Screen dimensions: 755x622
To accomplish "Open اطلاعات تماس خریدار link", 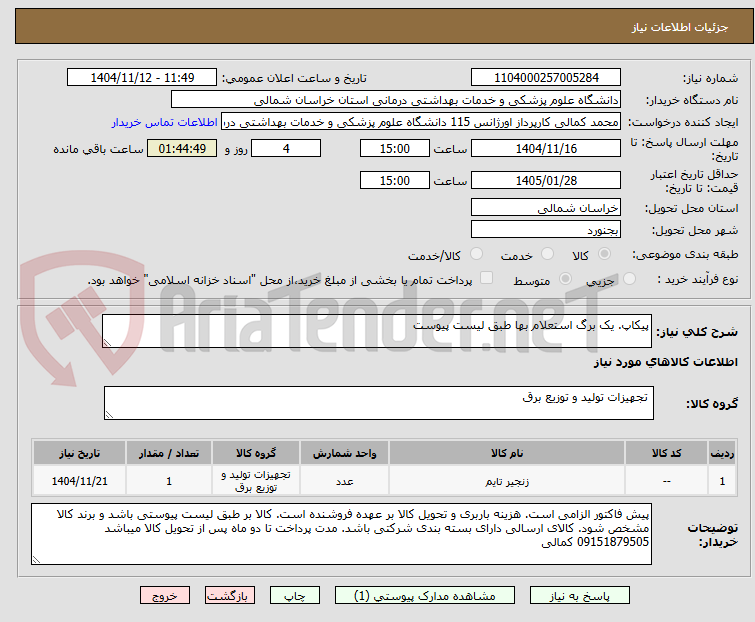I will click(165, 122).
